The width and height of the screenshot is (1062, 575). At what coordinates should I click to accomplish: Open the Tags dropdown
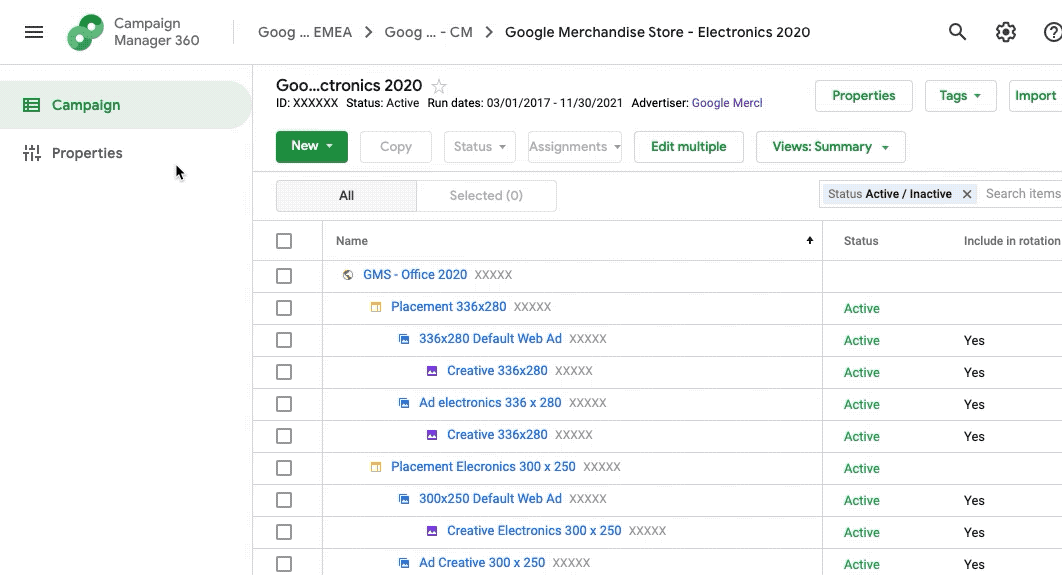(960, 96)
